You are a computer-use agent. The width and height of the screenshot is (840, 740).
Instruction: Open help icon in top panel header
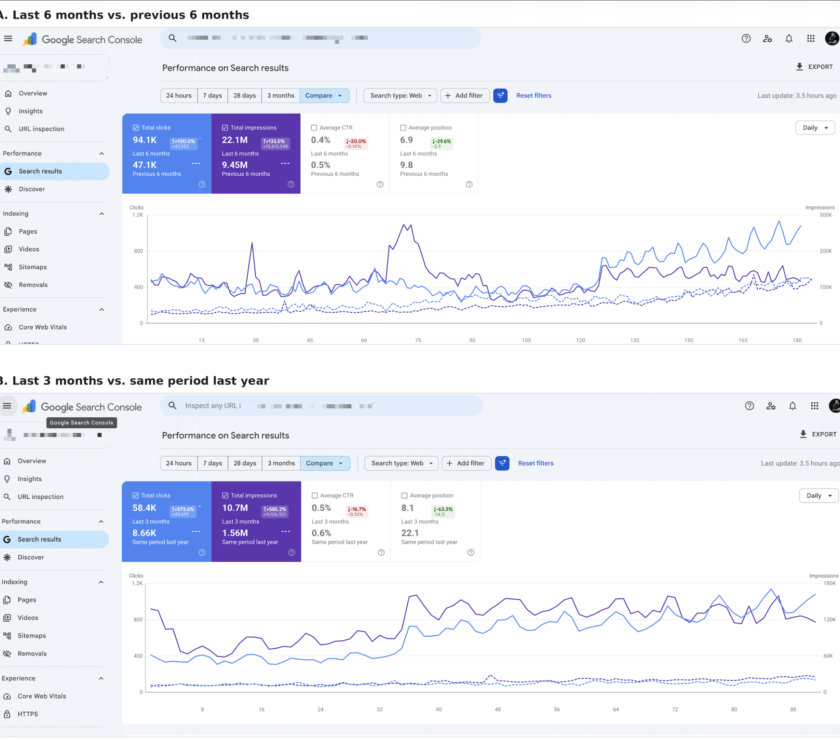pyautogui.click(x=746, y=39)
